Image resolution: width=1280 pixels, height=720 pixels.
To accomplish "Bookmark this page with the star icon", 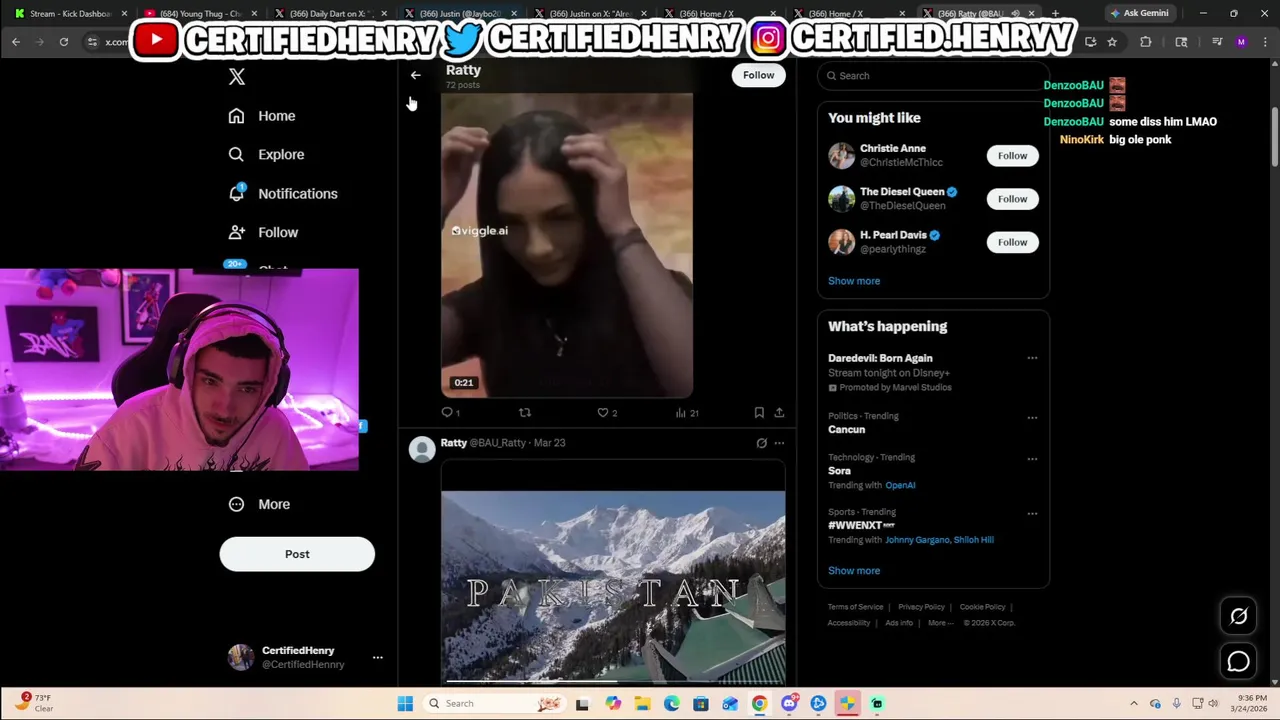I will [x=1112, y=42].
